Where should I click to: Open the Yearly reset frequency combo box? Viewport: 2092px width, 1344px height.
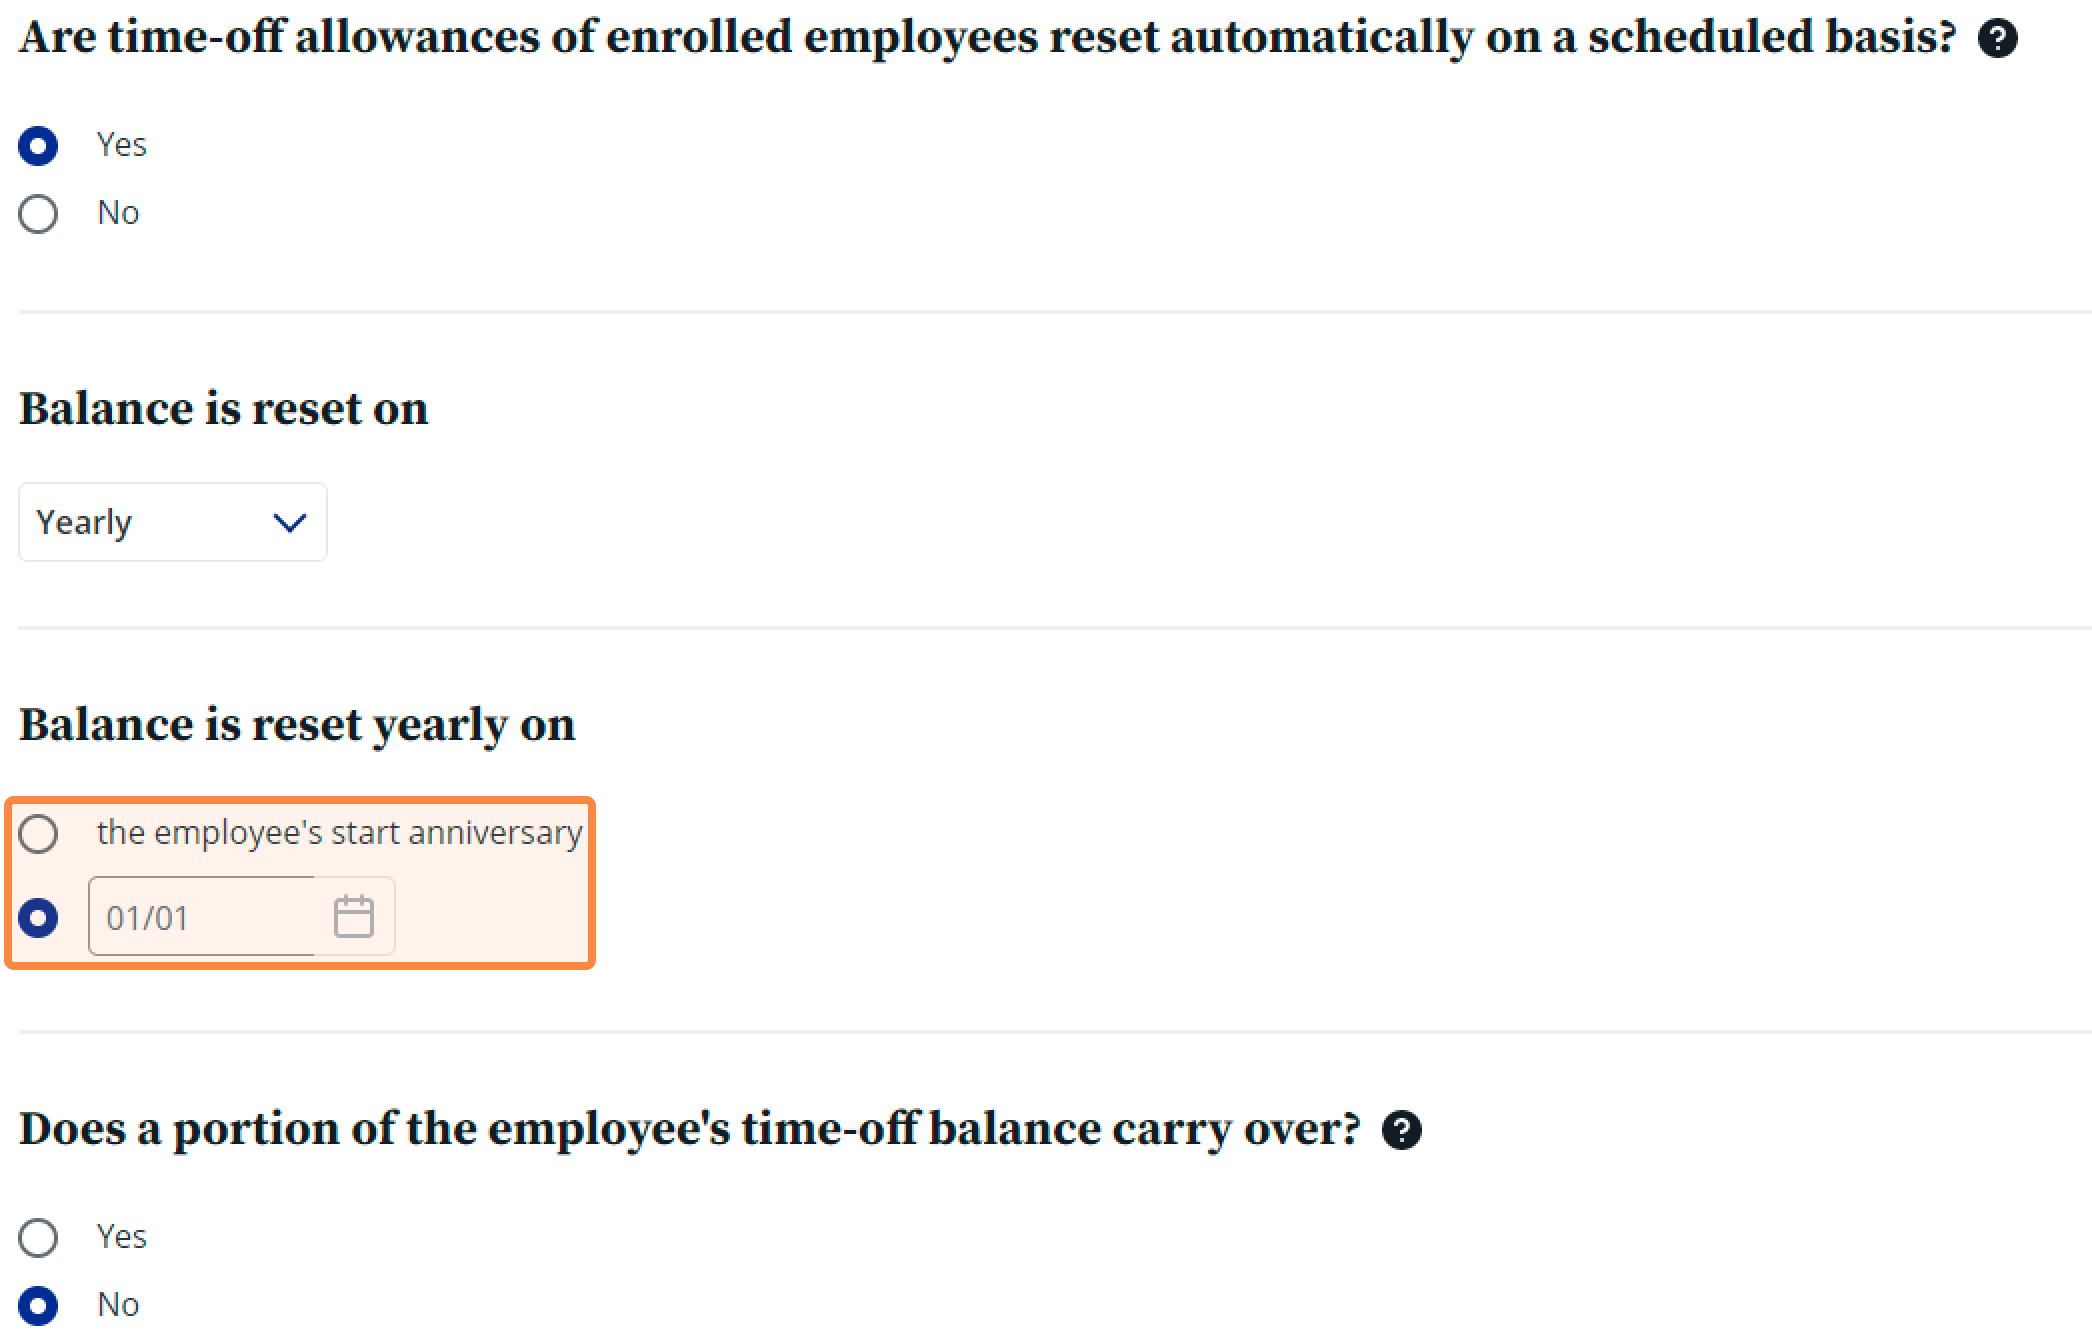(x=173, y=522)
